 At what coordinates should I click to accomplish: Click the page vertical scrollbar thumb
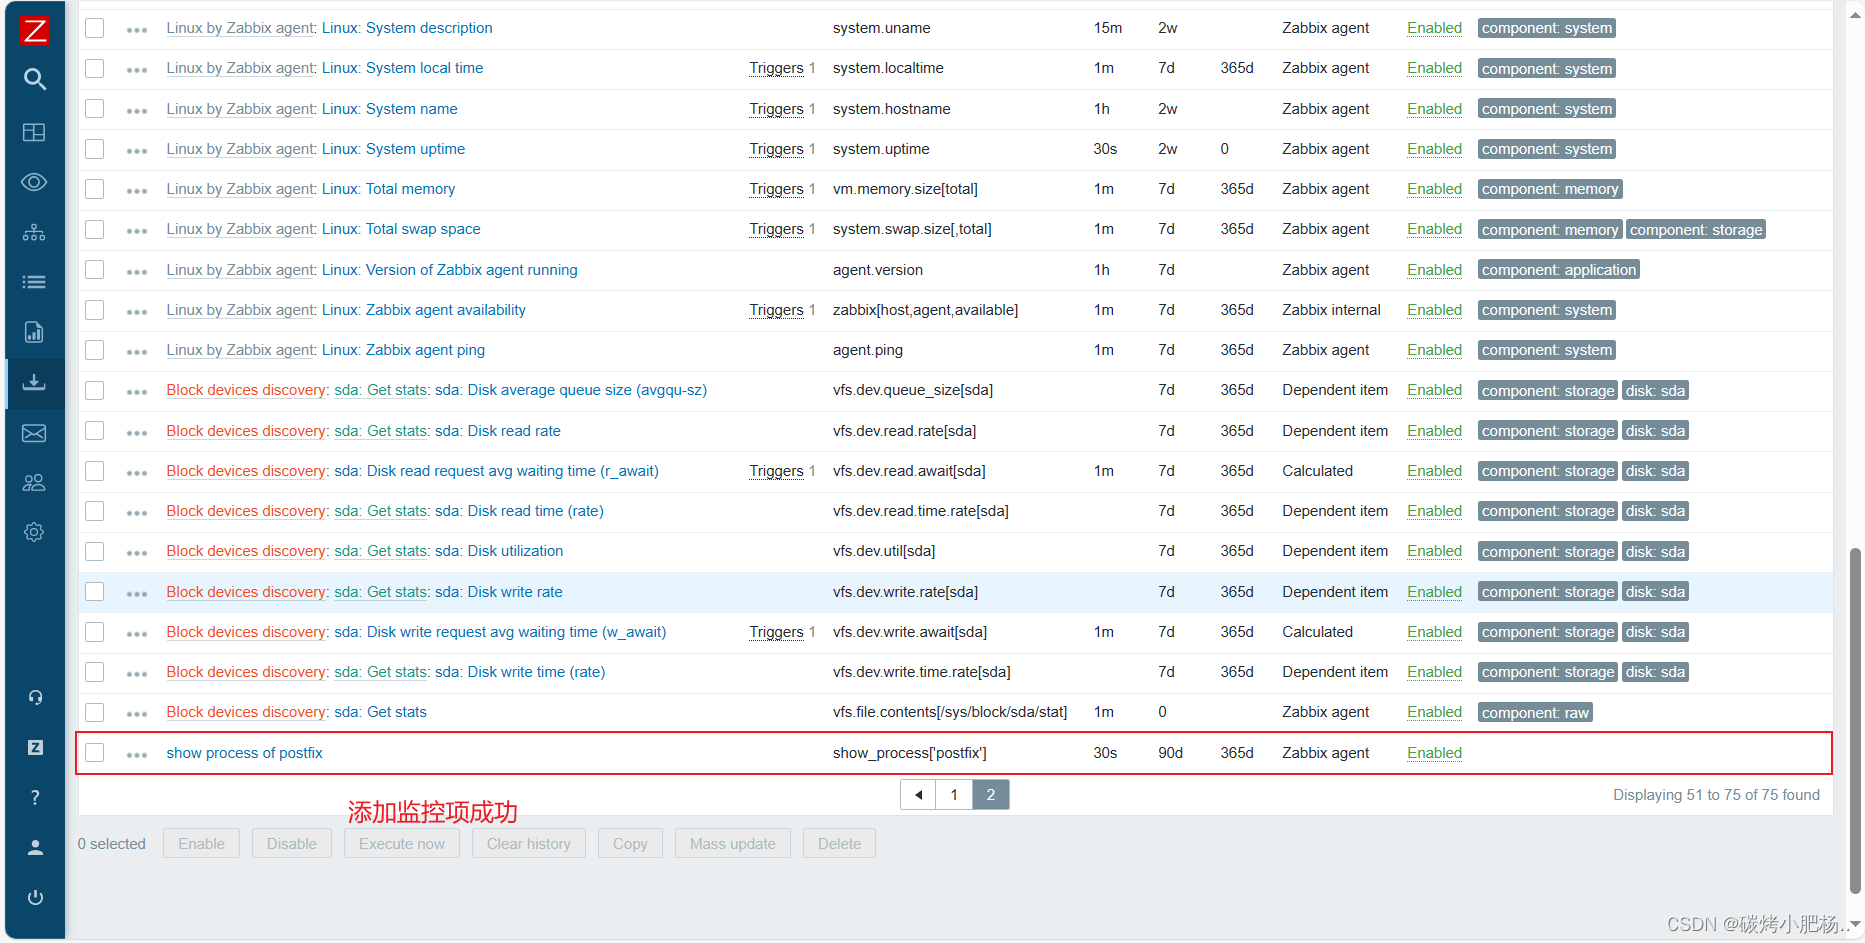coord(1855,720)
